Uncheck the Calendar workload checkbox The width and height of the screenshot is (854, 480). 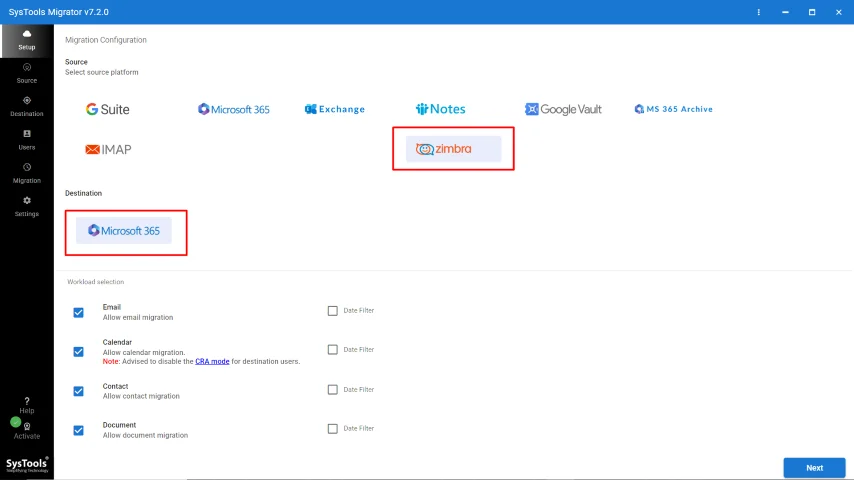(78, 351)
